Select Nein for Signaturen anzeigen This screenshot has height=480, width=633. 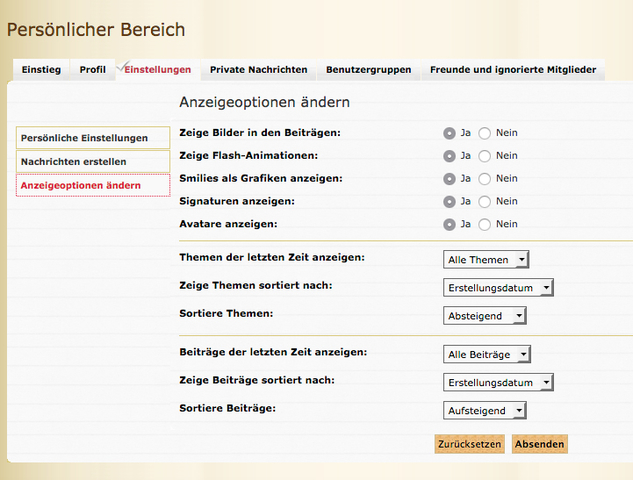point(485,202)
